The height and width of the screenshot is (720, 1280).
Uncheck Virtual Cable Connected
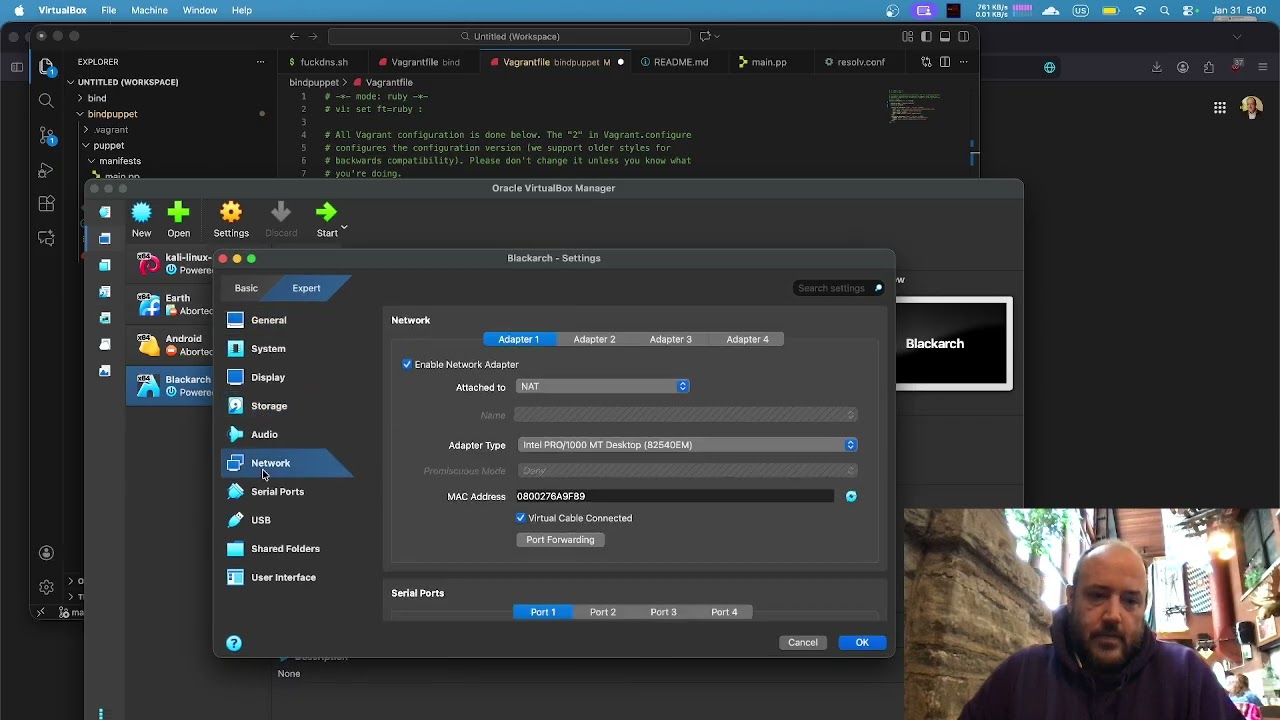521,518
